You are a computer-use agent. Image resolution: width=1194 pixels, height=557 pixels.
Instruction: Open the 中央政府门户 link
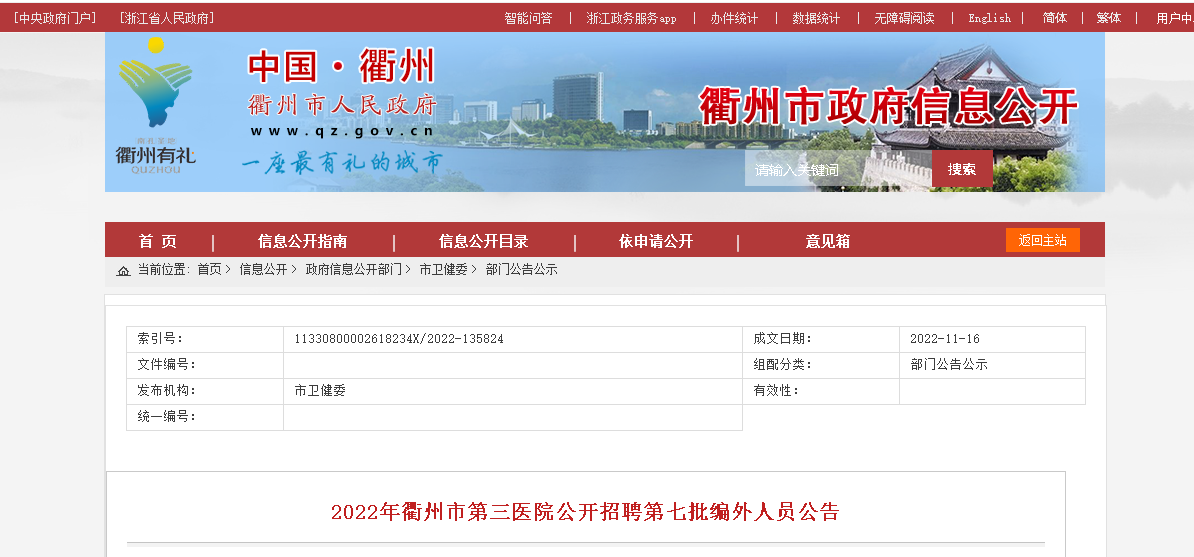(55, 18)
